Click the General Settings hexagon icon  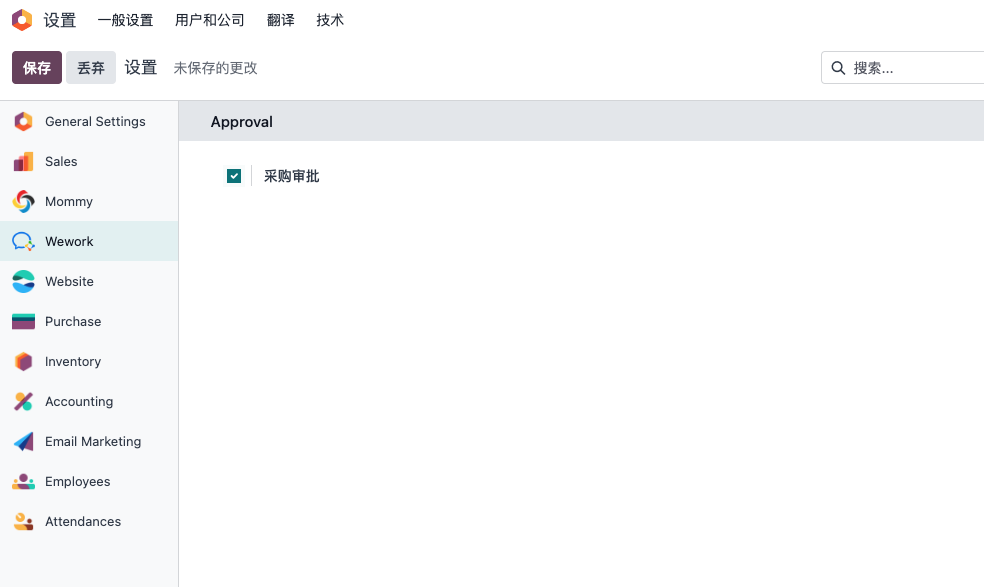[x=23, y=121]
